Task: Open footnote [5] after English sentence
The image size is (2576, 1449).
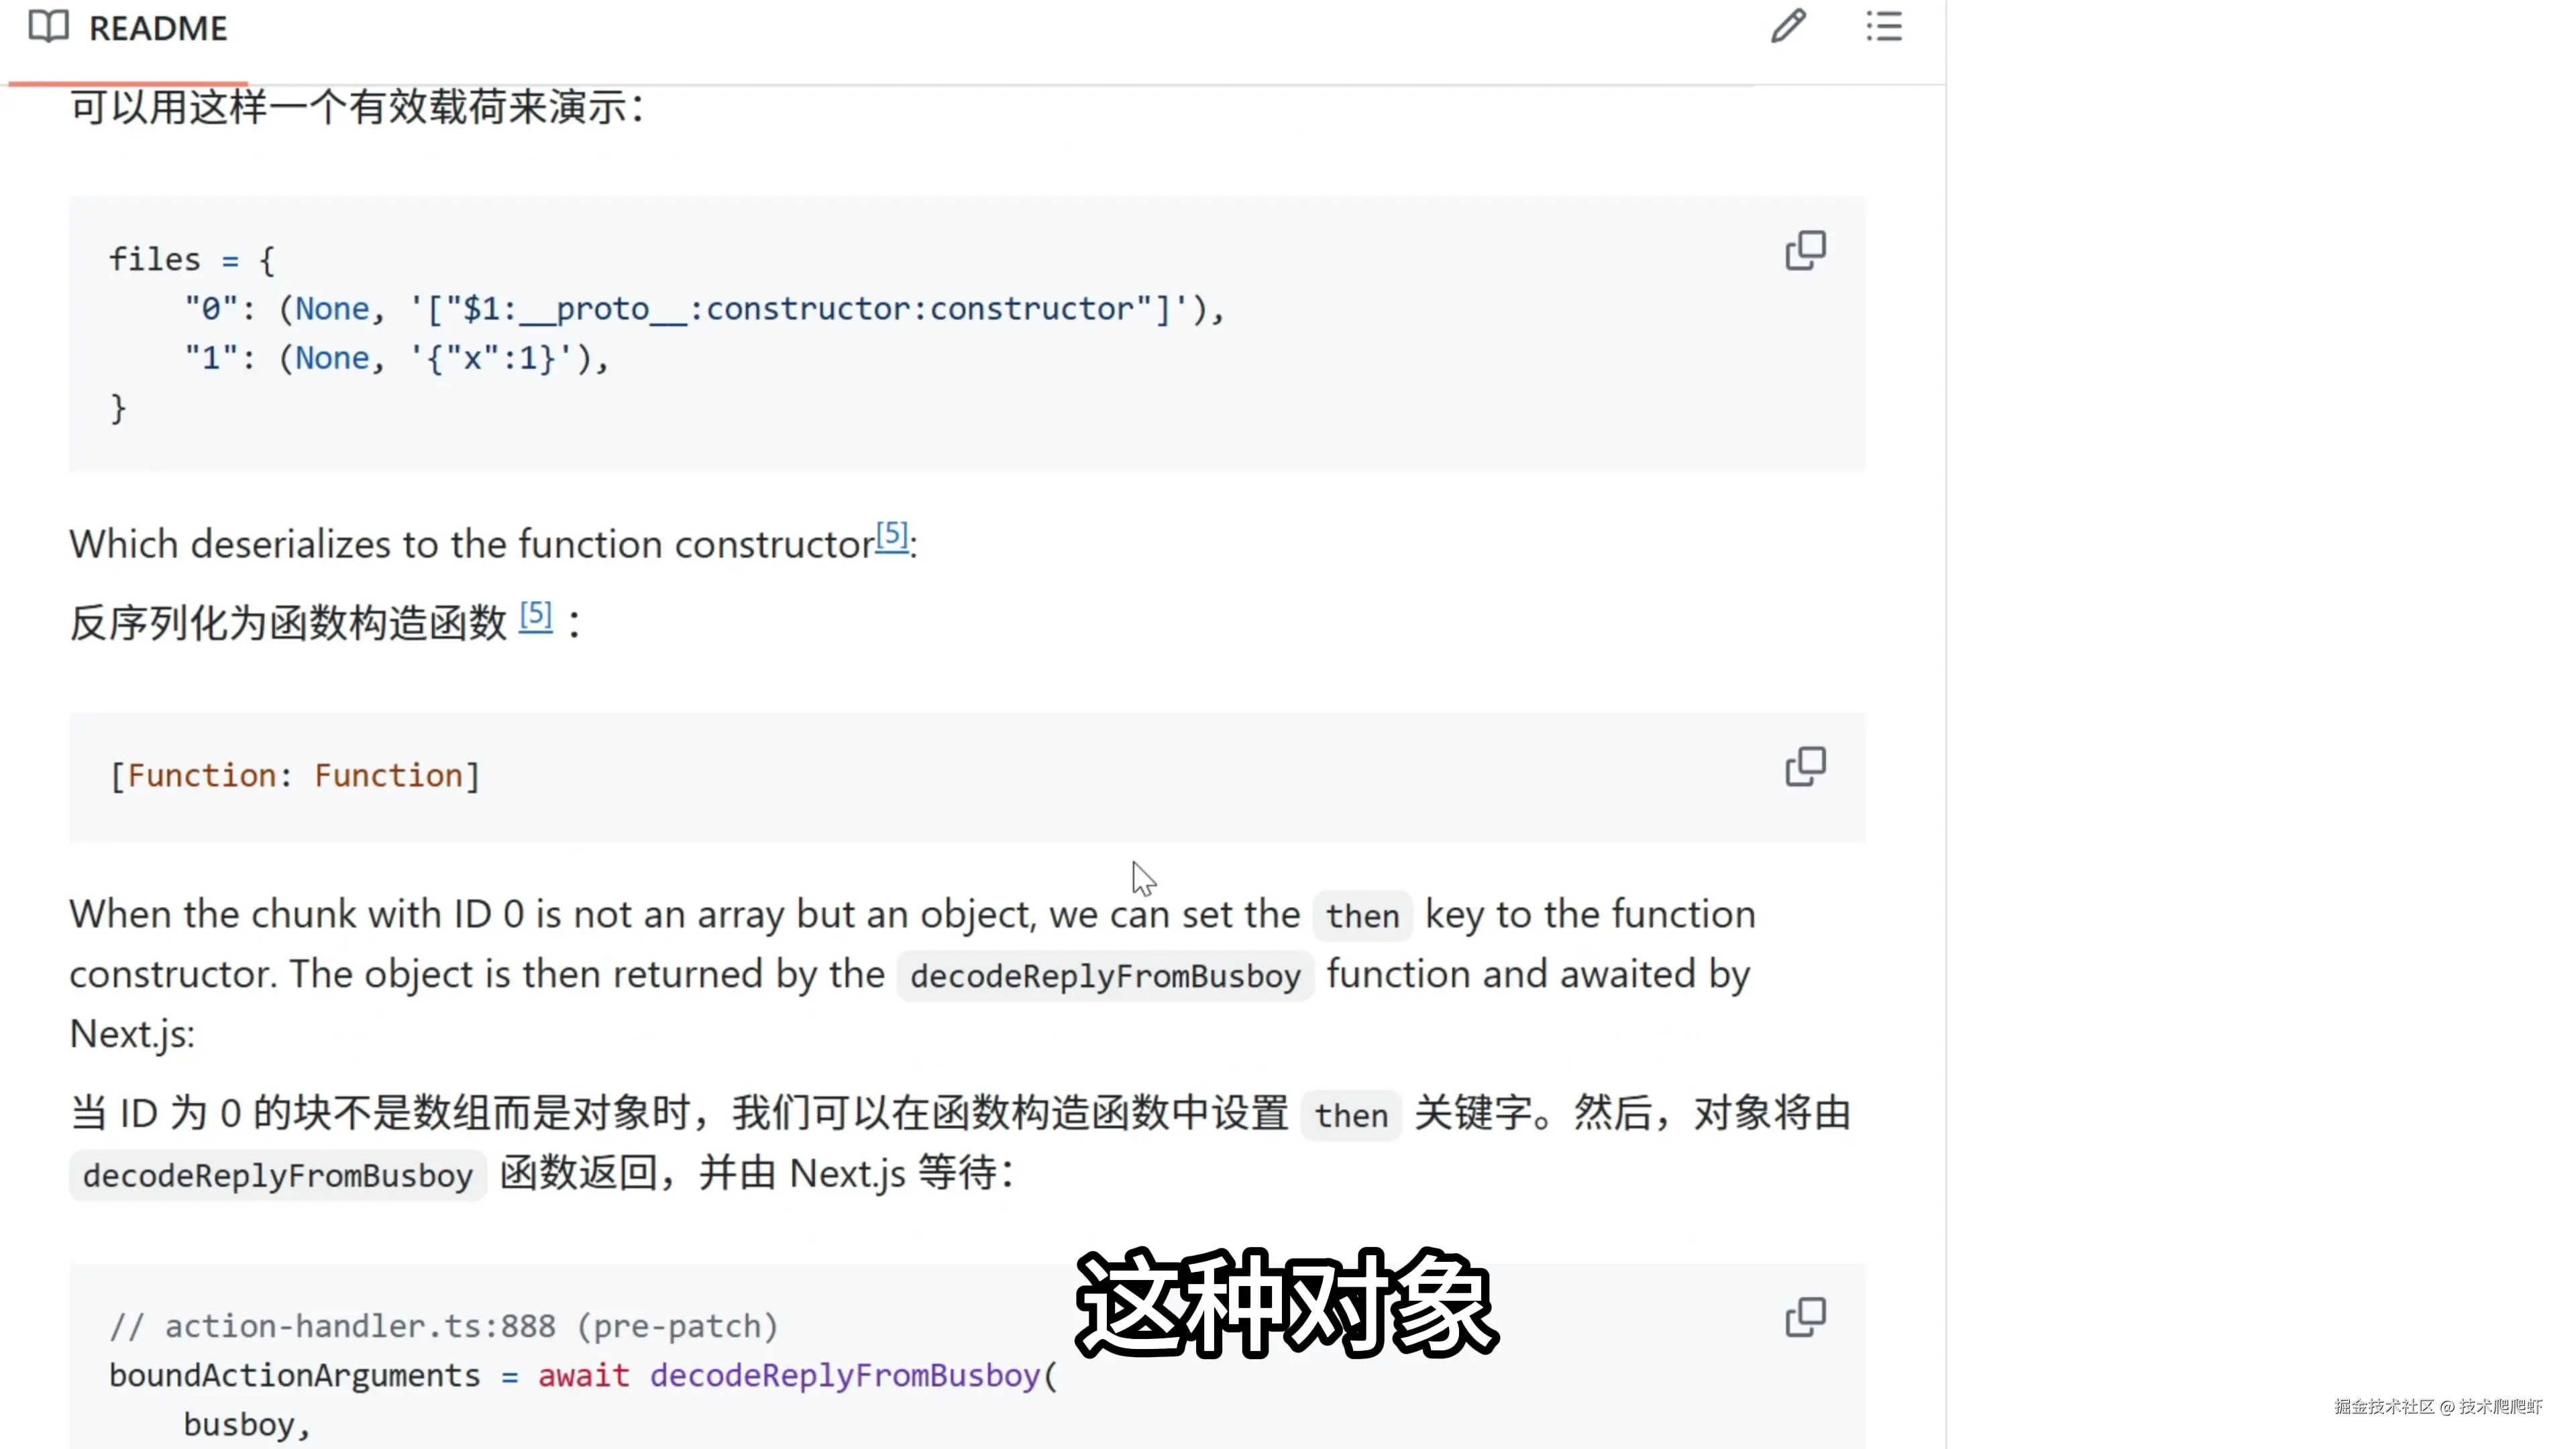Action: pyautogui.click(x=892, y=536)
